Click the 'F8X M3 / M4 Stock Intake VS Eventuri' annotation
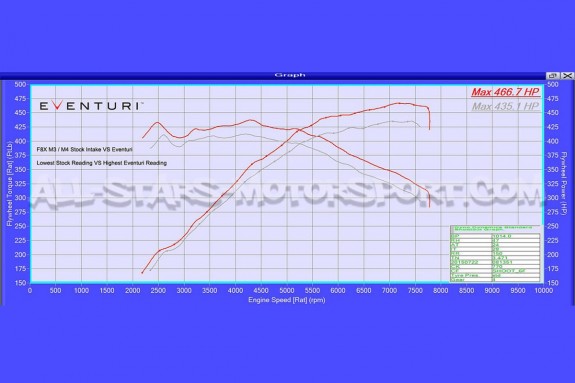Image resolution: width=575 pixels, height=383 pixels. [85, 149]
